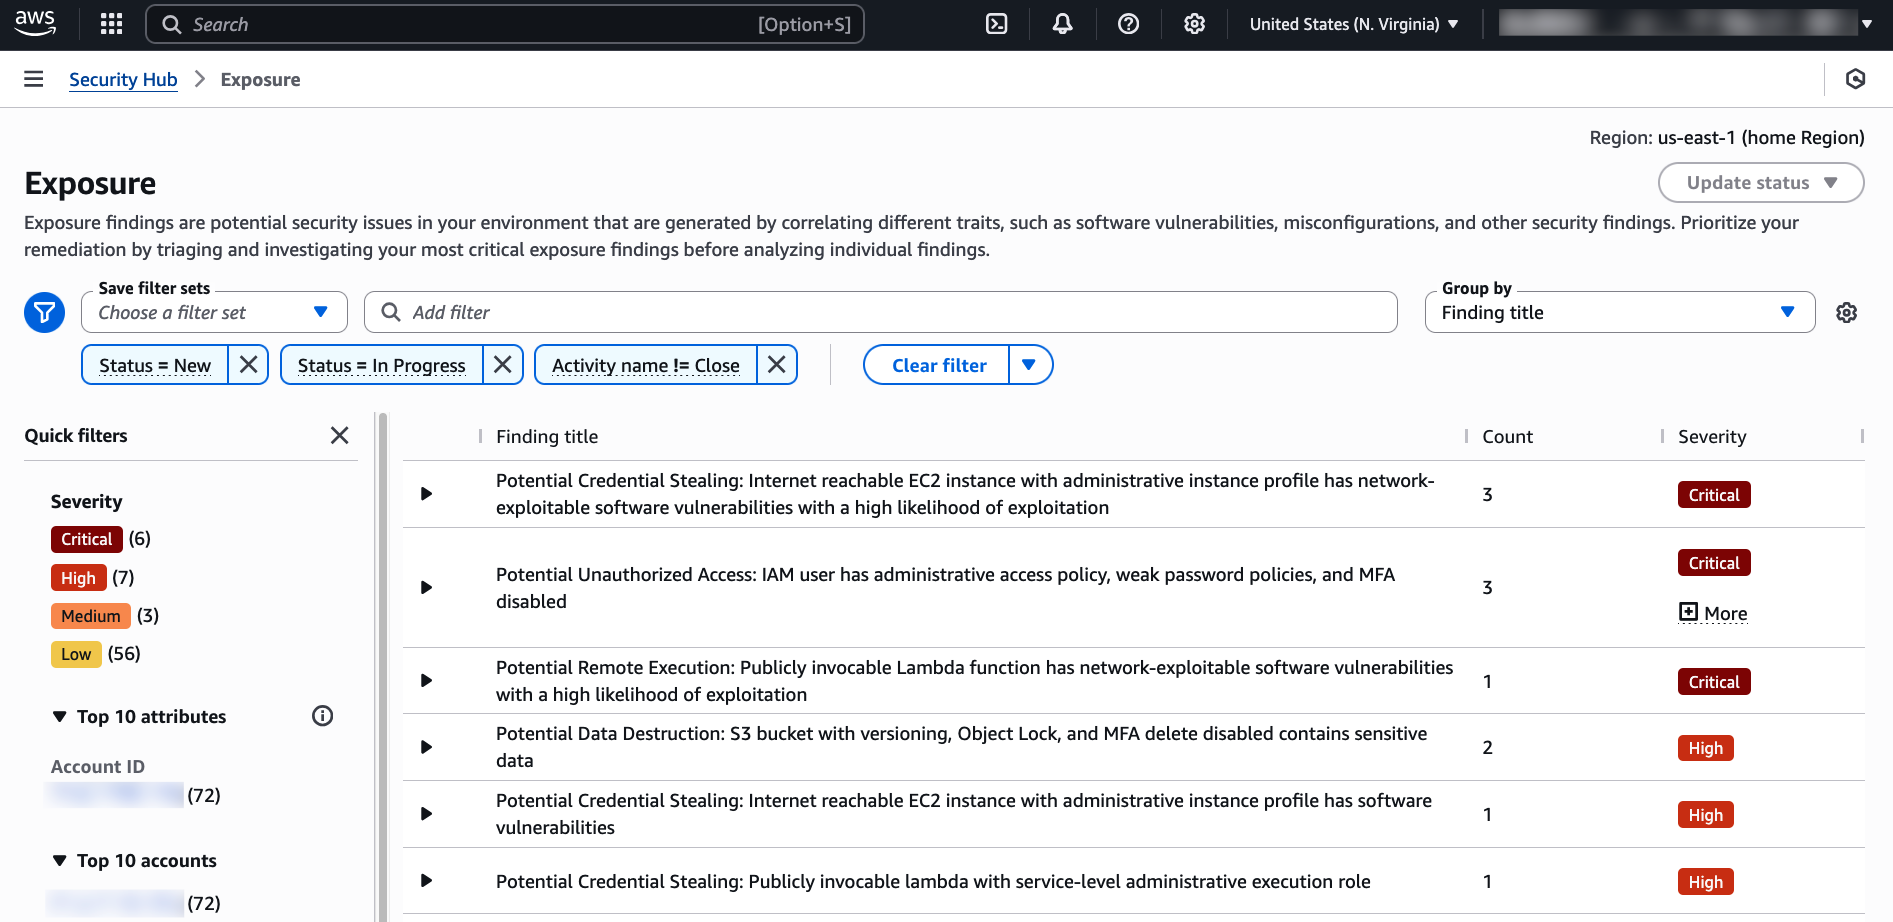Launch CloudShell from the top bar
Image resolution: width=1893 pixels, height=922 pixels.
[x=996, y=24]
